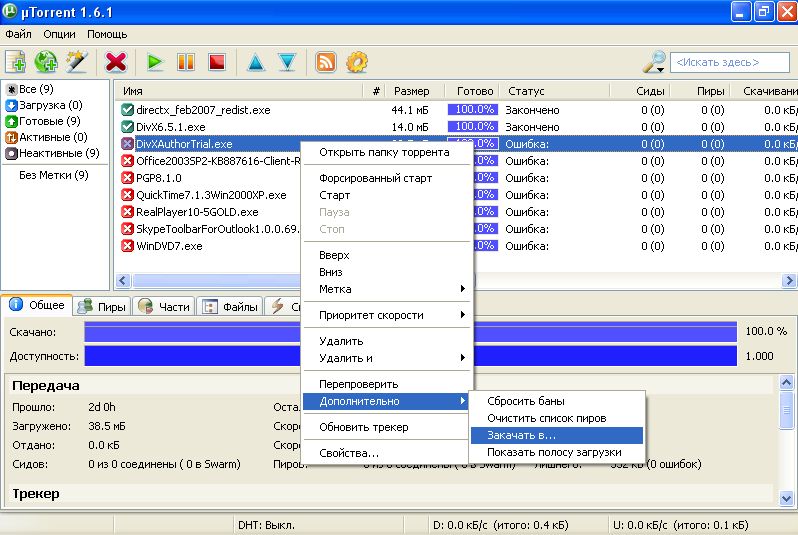Screen dimensions: 798x535
Task: Select the Все (9) category
Action: tap(30, 89)
